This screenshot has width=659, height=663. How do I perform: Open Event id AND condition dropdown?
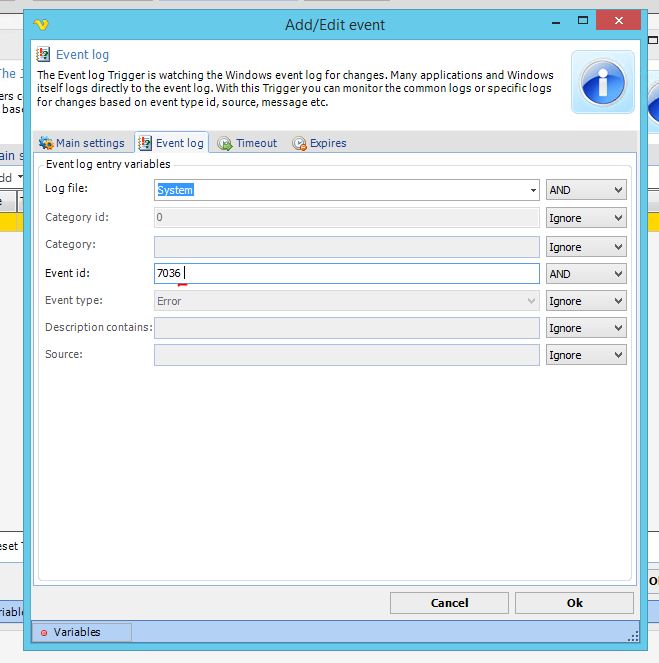(x=586, y=273)
